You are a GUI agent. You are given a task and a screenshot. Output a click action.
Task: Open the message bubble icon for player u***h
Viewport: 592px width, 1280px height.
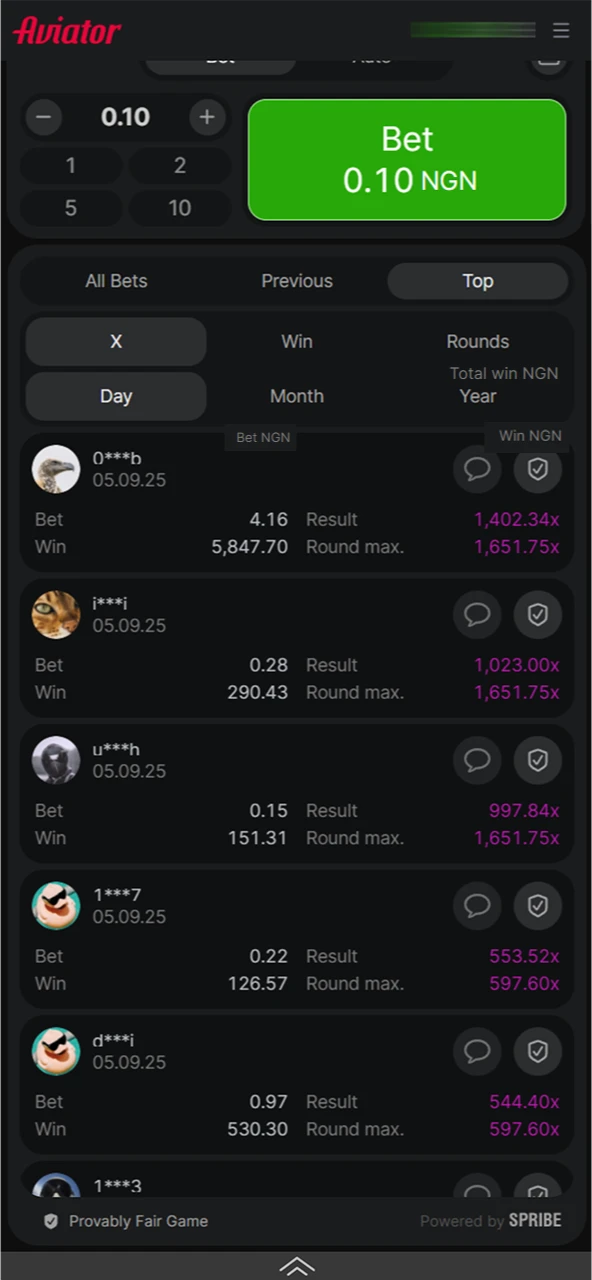click(477, 760)
